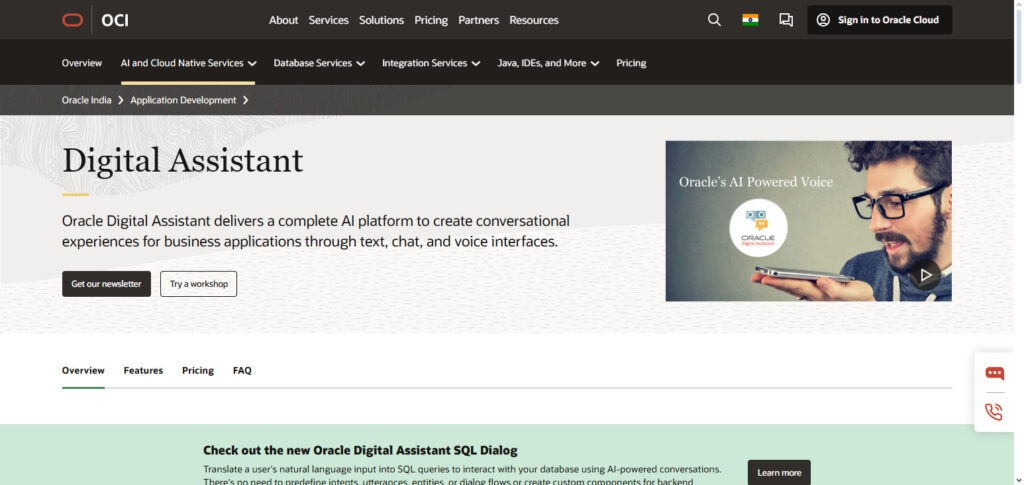The image size is (1024, 485).
Task: Click the Oracle logo icon
Action: pos(72,20)
